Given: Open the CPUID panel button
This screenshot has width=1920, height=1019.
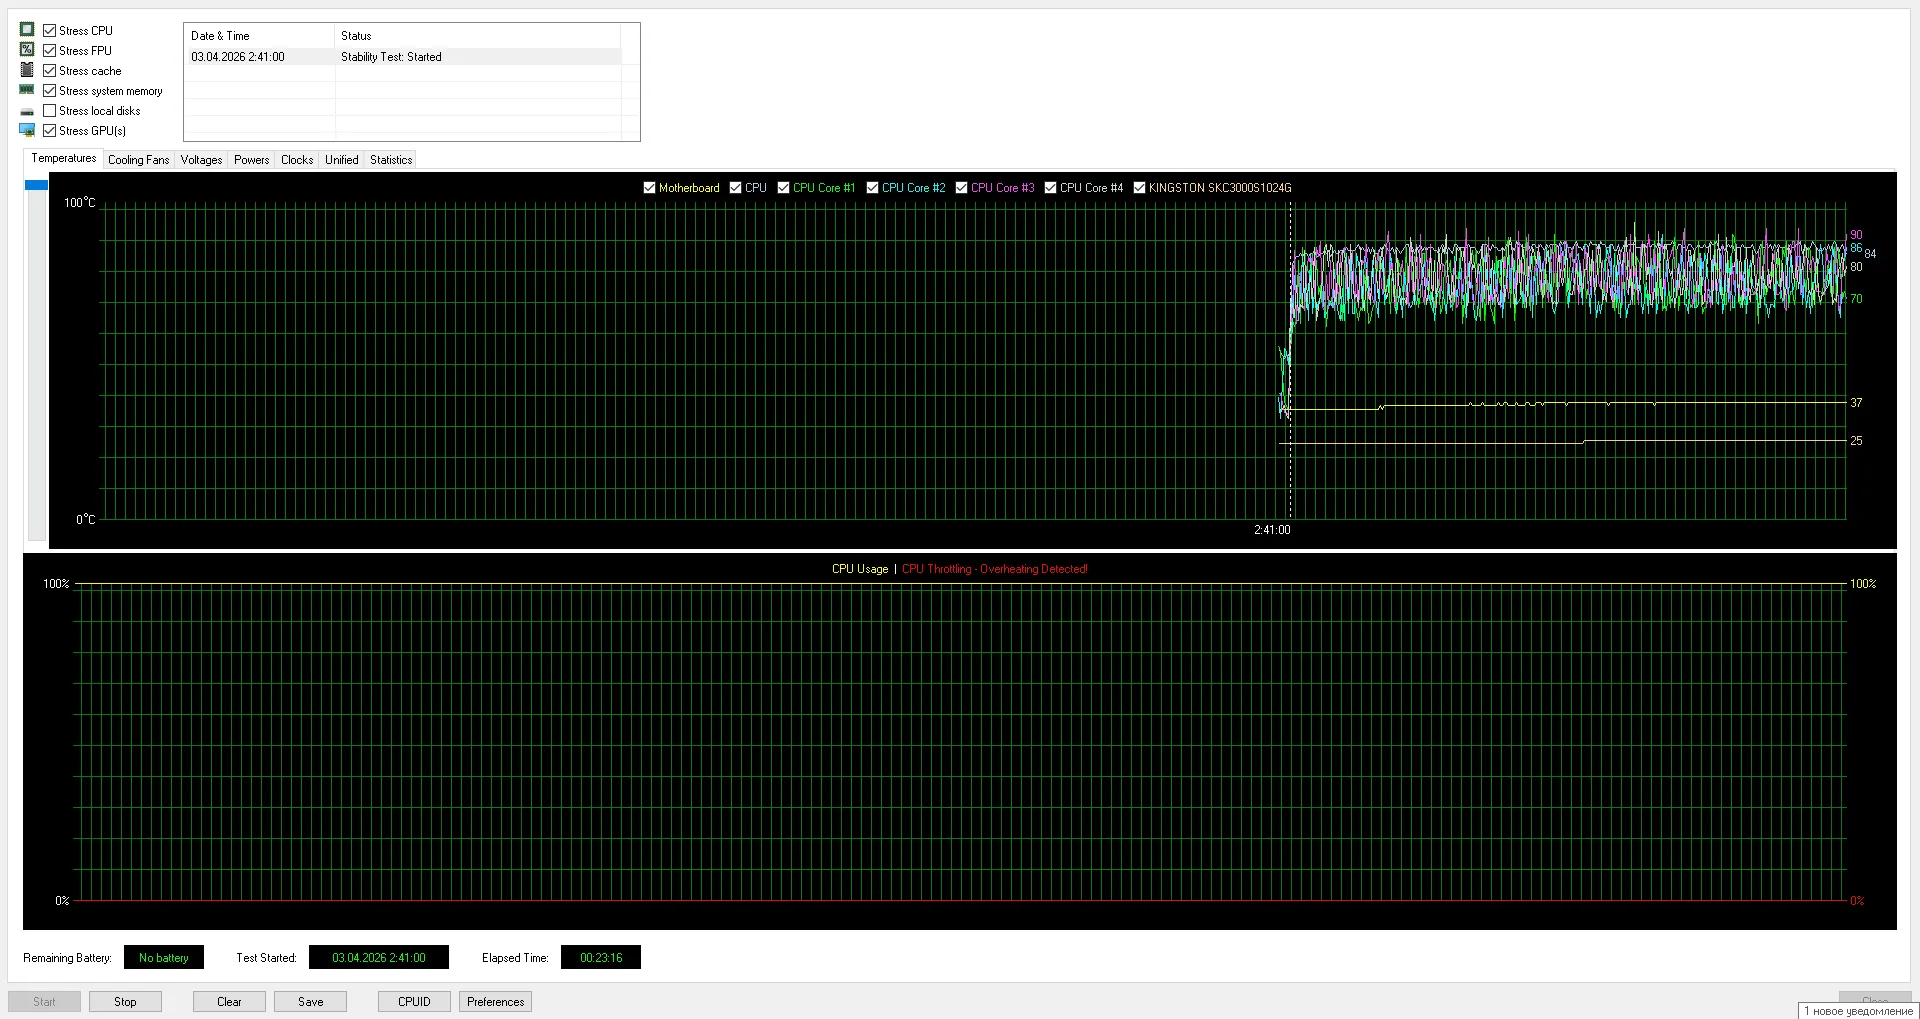Looking at the screenshot, I should point(414,1001).
